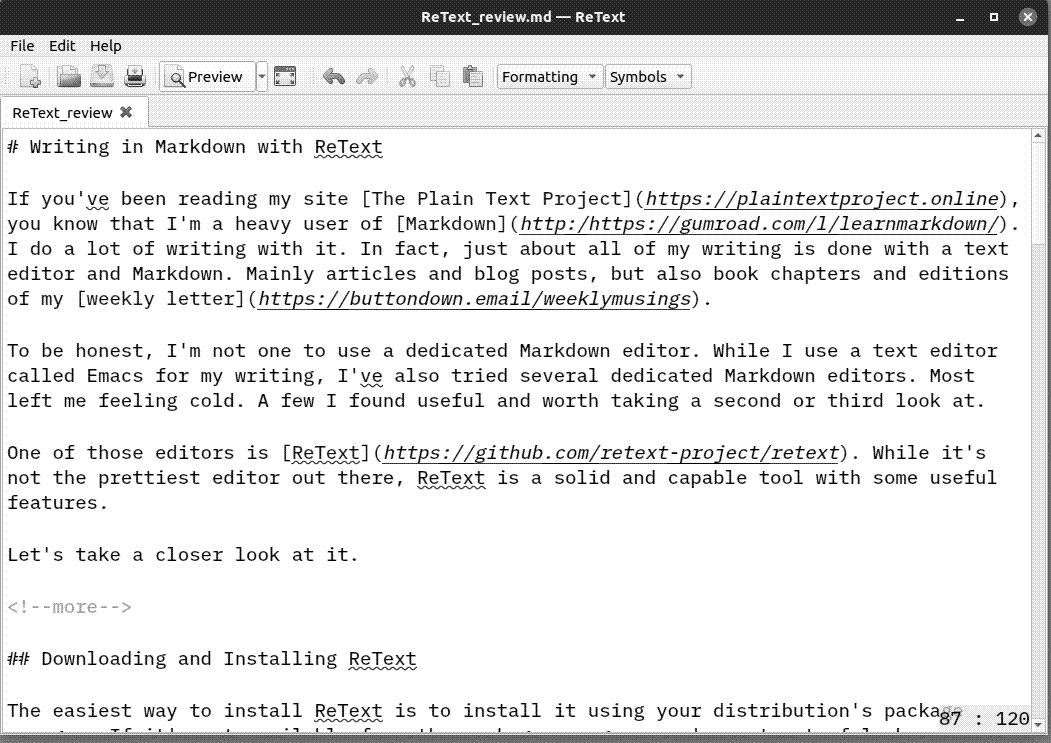The image size is (1051, 743).
Task: Create a new document with toolbar icon
Action: pyautogui.click(x=29, y=77)
